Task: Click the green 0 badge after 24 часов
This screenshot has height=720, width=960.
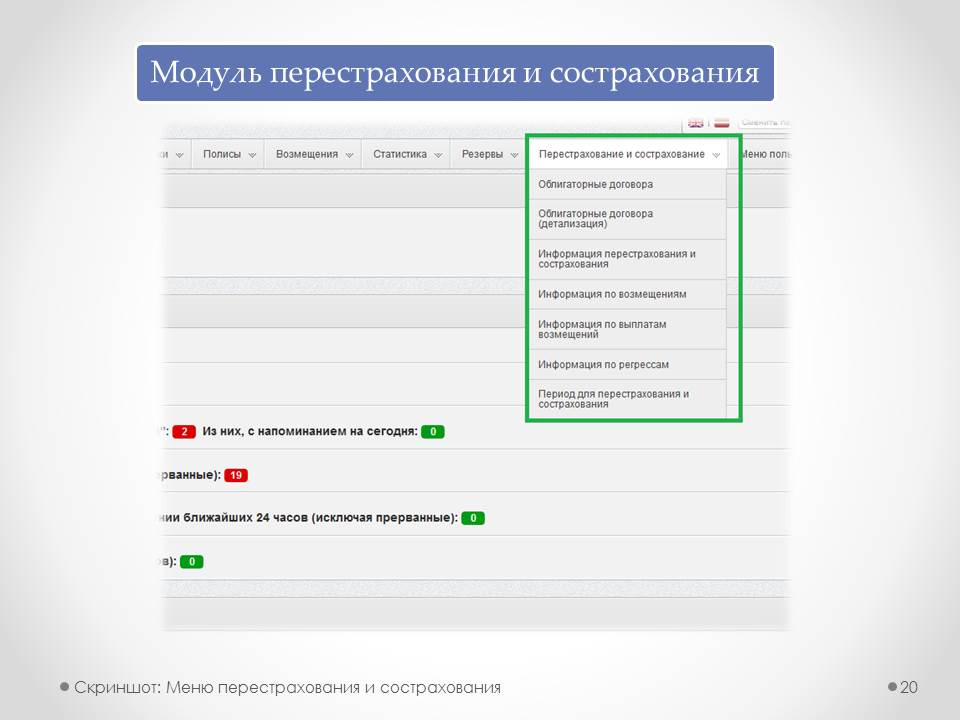Action: pos(473,518)
